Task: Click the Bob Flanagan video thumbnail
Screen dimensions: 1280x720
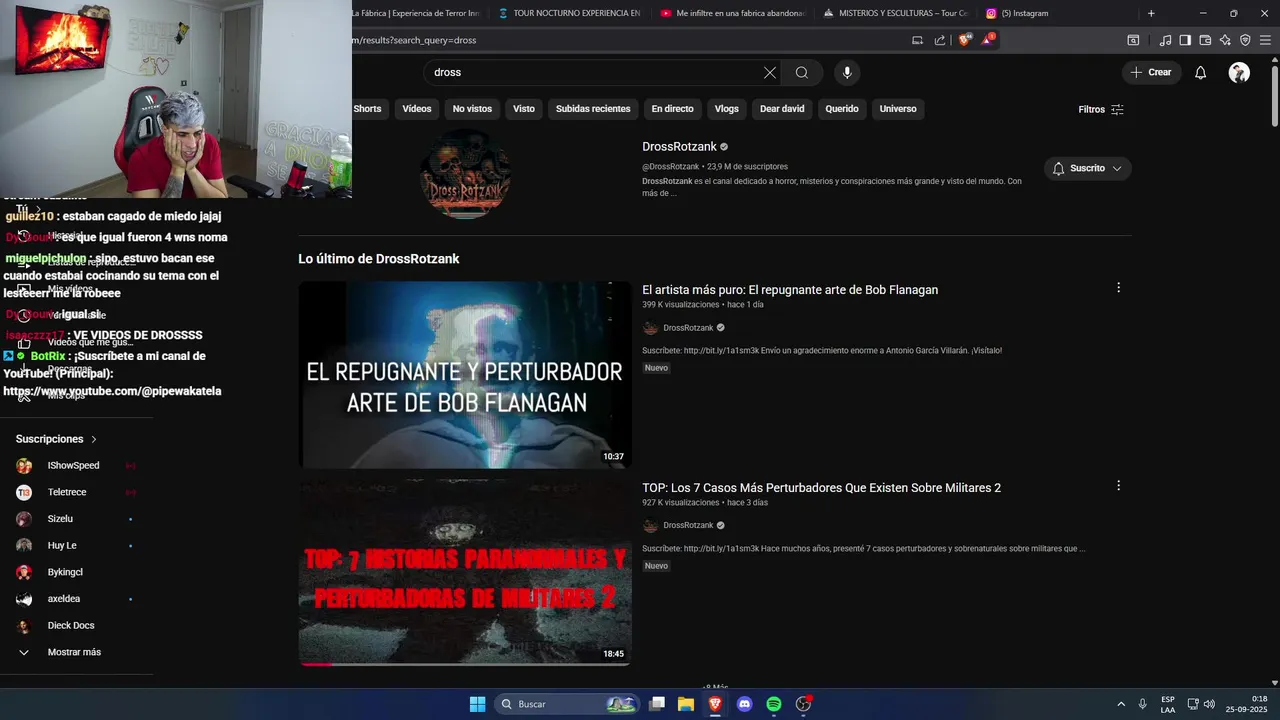Action: (465, 374)
